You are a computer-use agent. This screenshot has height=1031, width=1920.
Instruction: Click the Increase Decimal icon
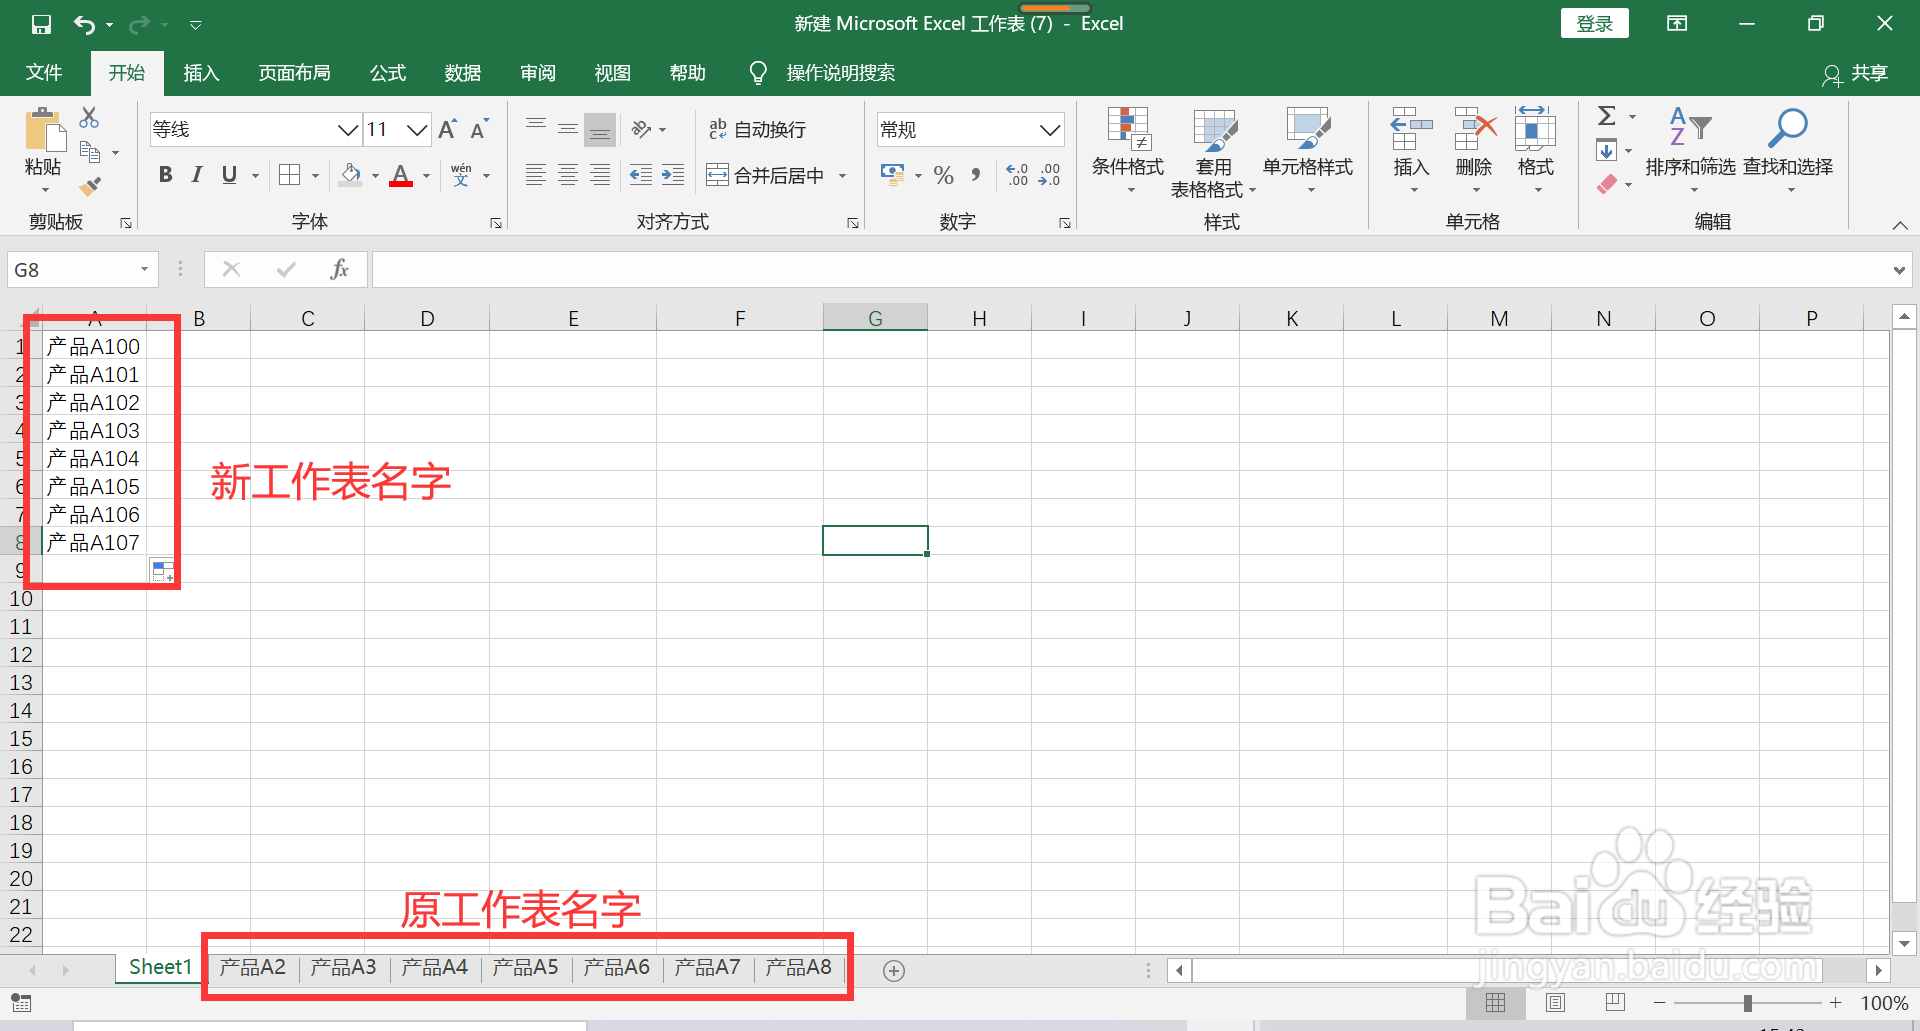1017,175
